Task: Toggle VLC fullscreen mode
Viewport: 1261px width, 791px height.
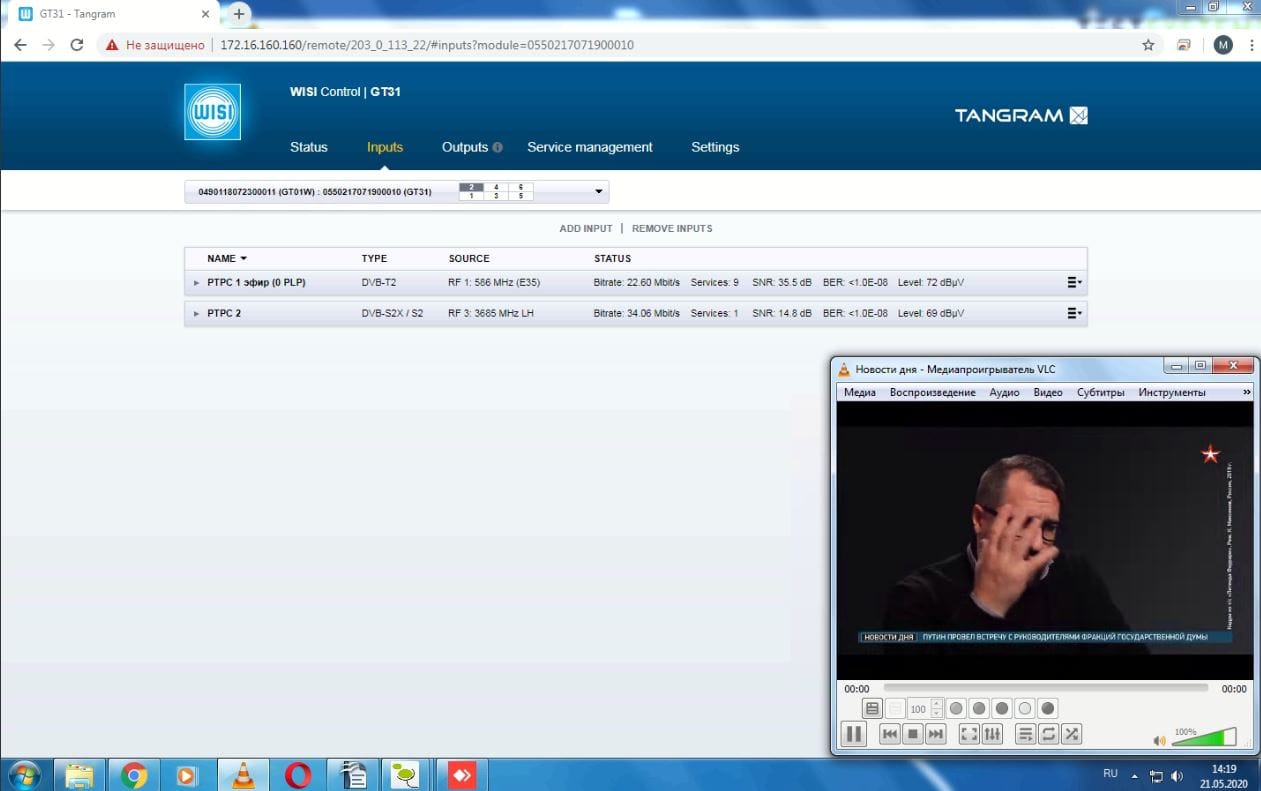Action: tap(968, 734)
